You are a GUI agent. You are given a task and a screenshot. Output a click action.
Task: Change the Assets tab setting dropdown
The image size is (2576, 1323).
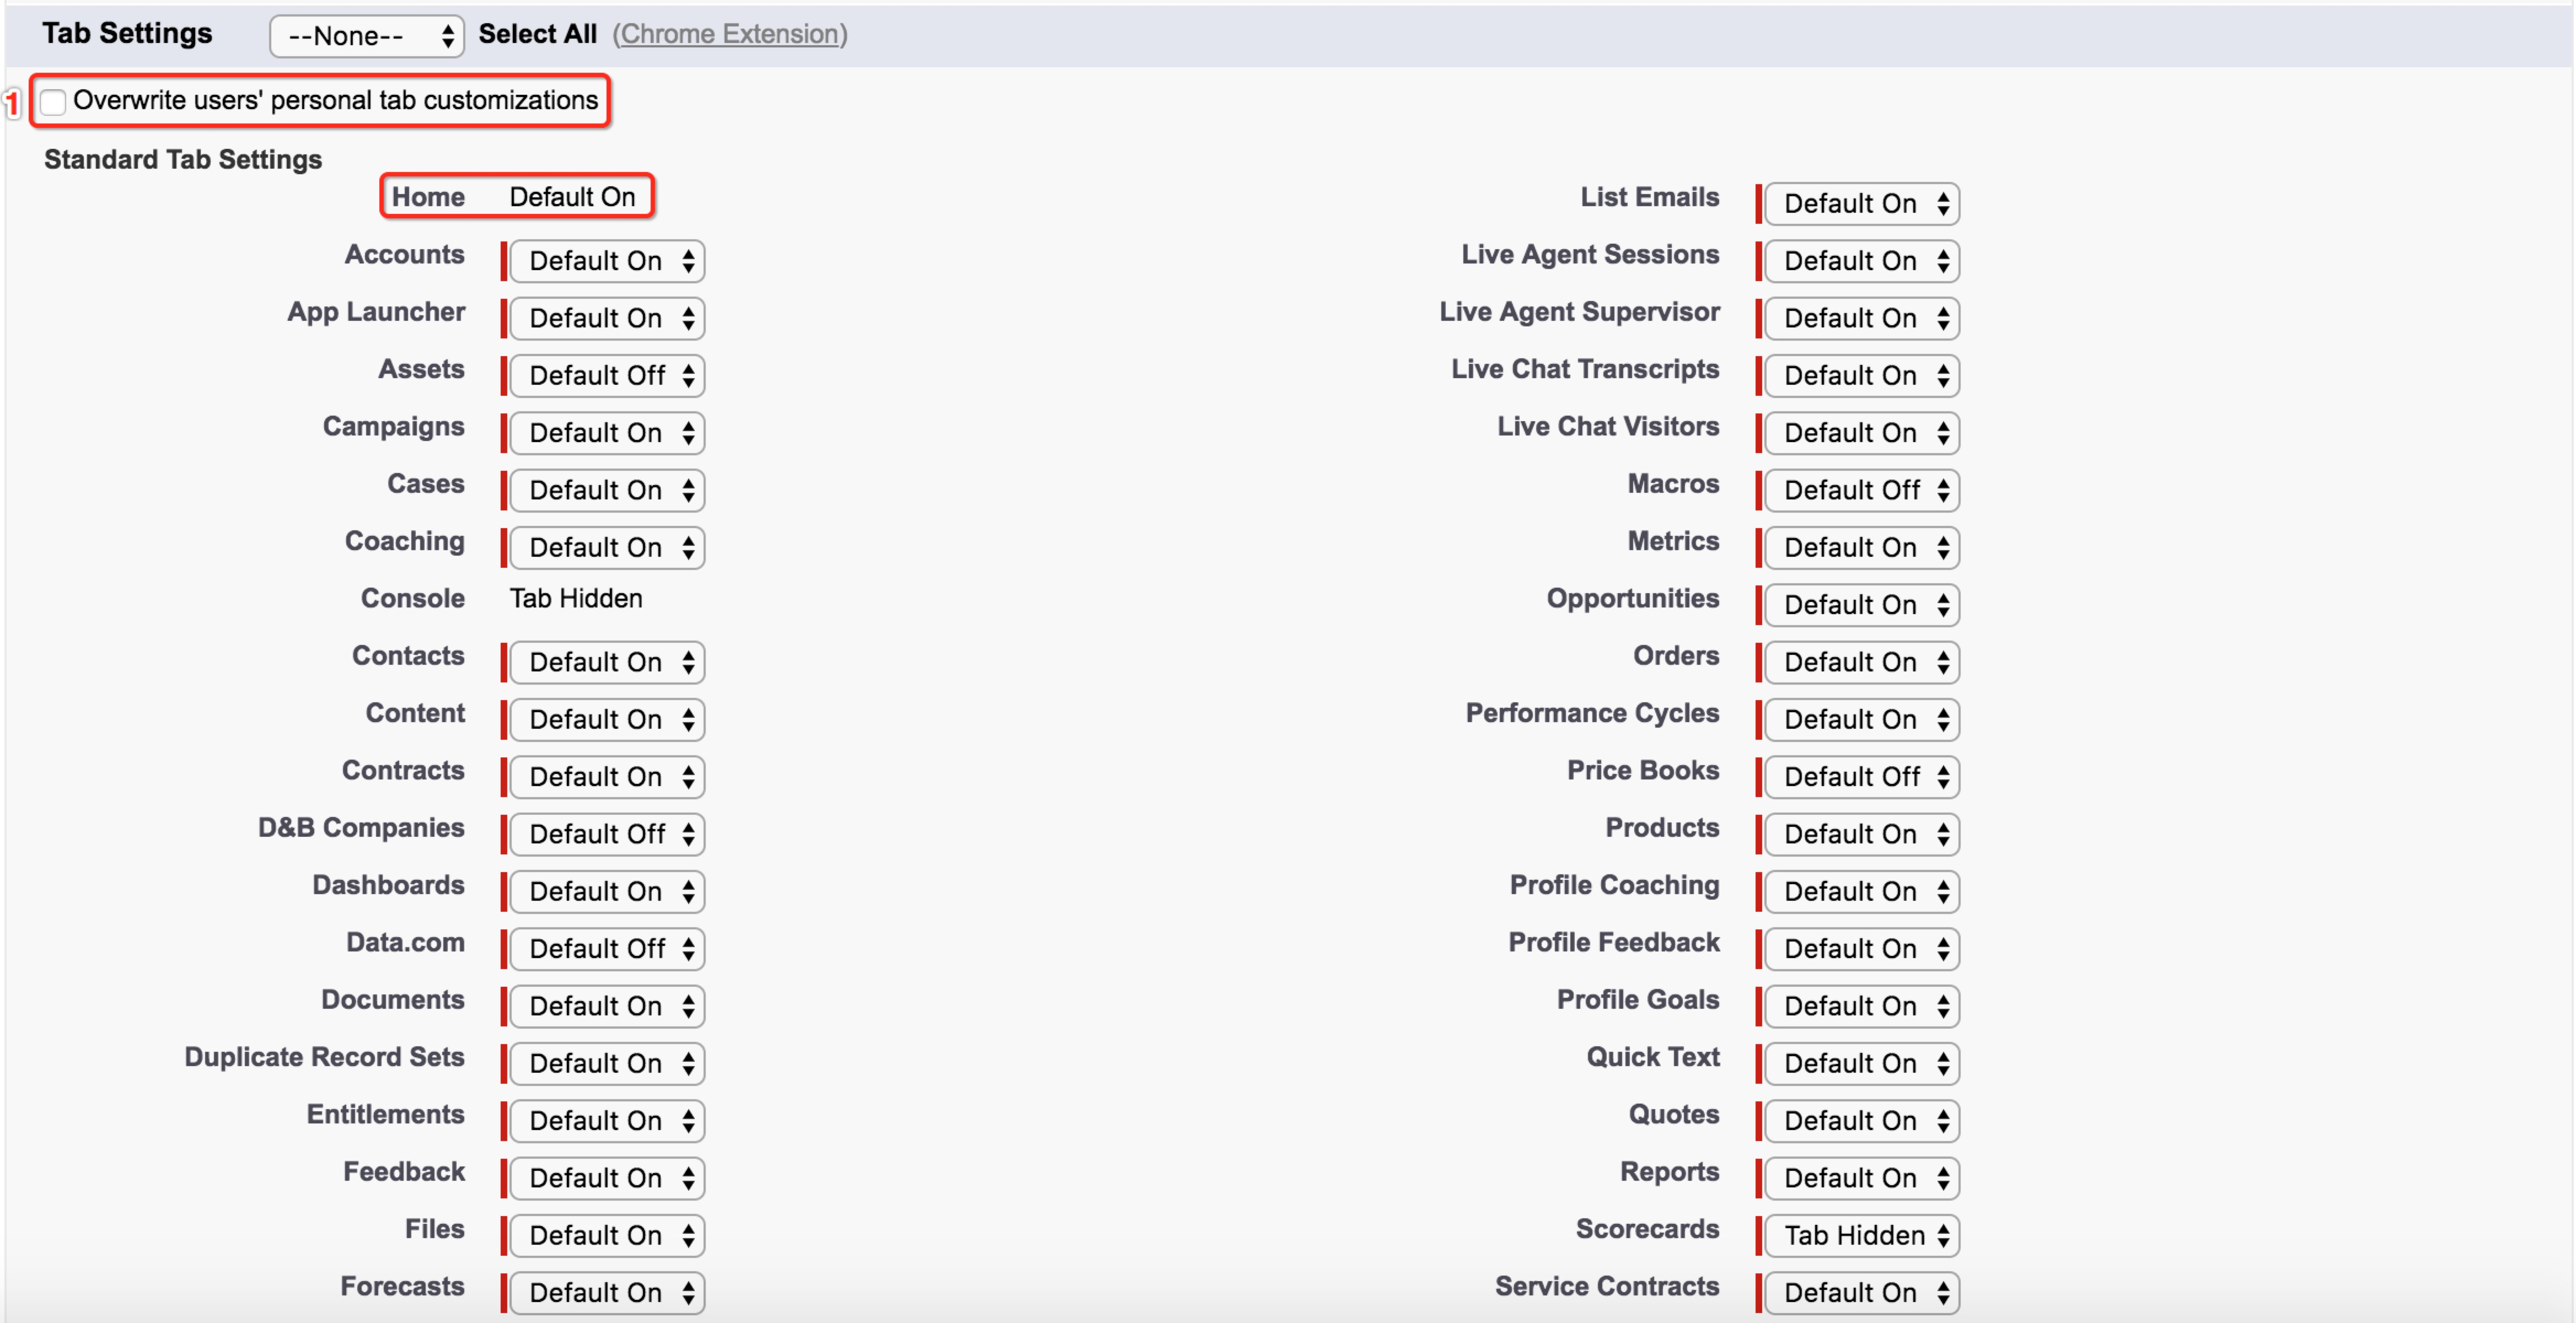click(x=607, y=376)
